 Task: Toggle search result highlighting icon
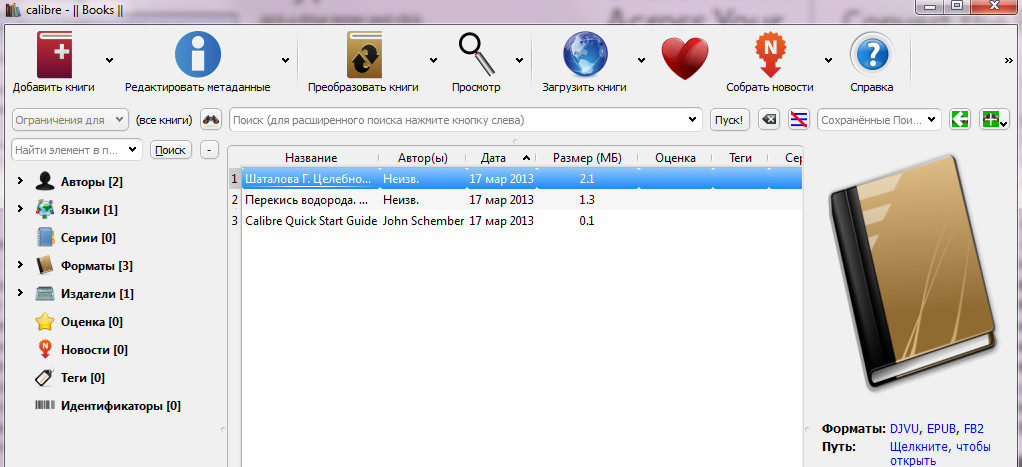798,120
